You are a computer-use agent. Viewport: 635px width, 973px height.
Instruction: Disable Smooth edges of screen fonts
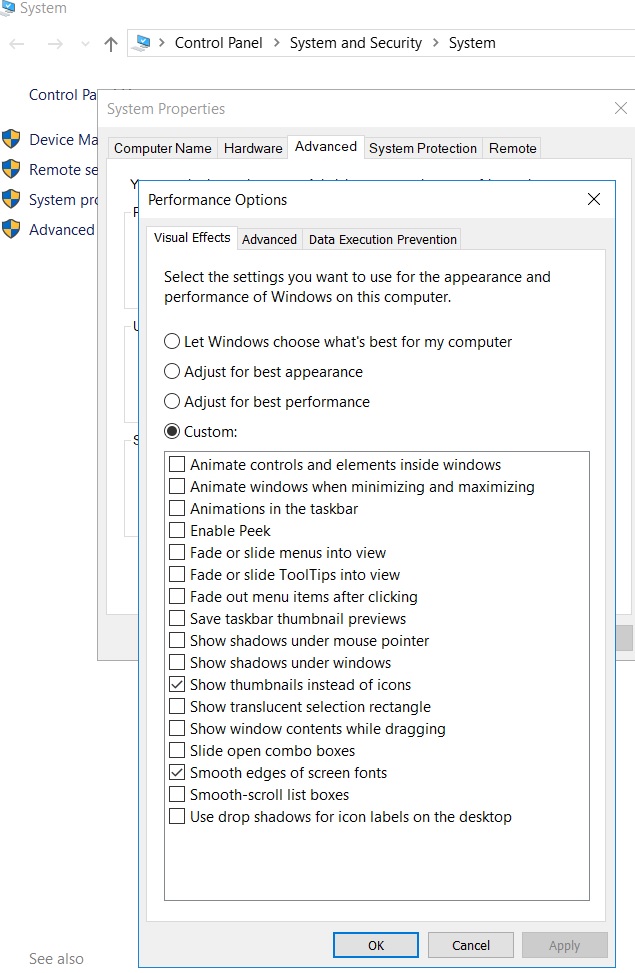pos(177,773)
